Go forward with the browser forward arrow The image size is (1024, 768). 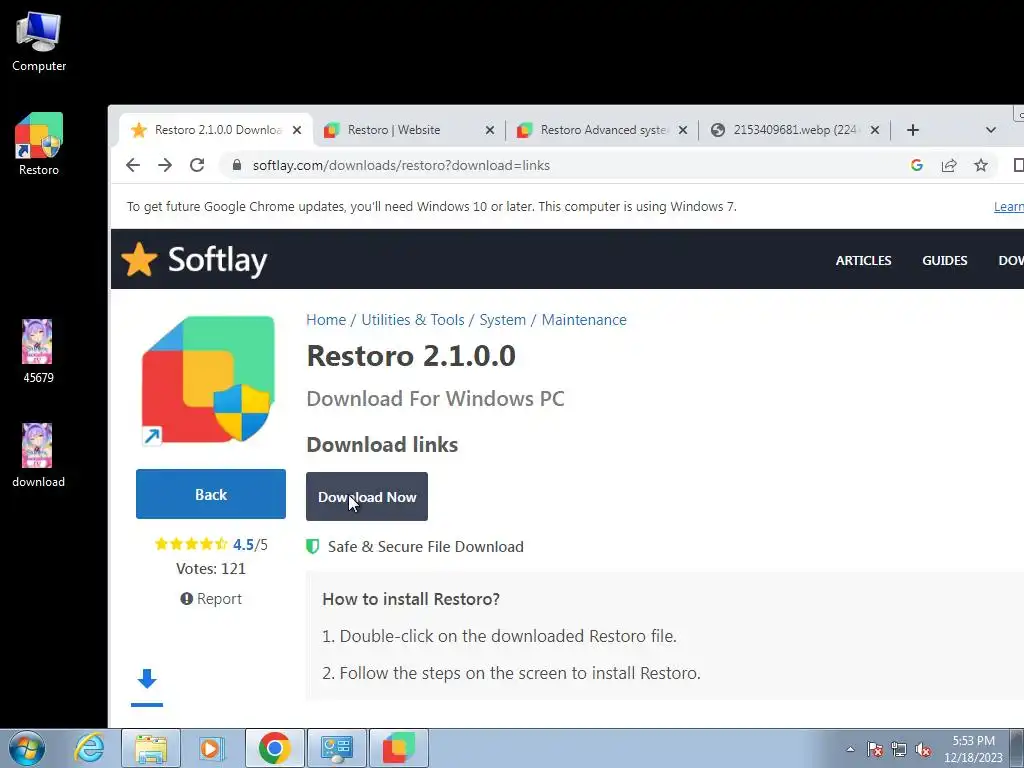pos(165,165)
